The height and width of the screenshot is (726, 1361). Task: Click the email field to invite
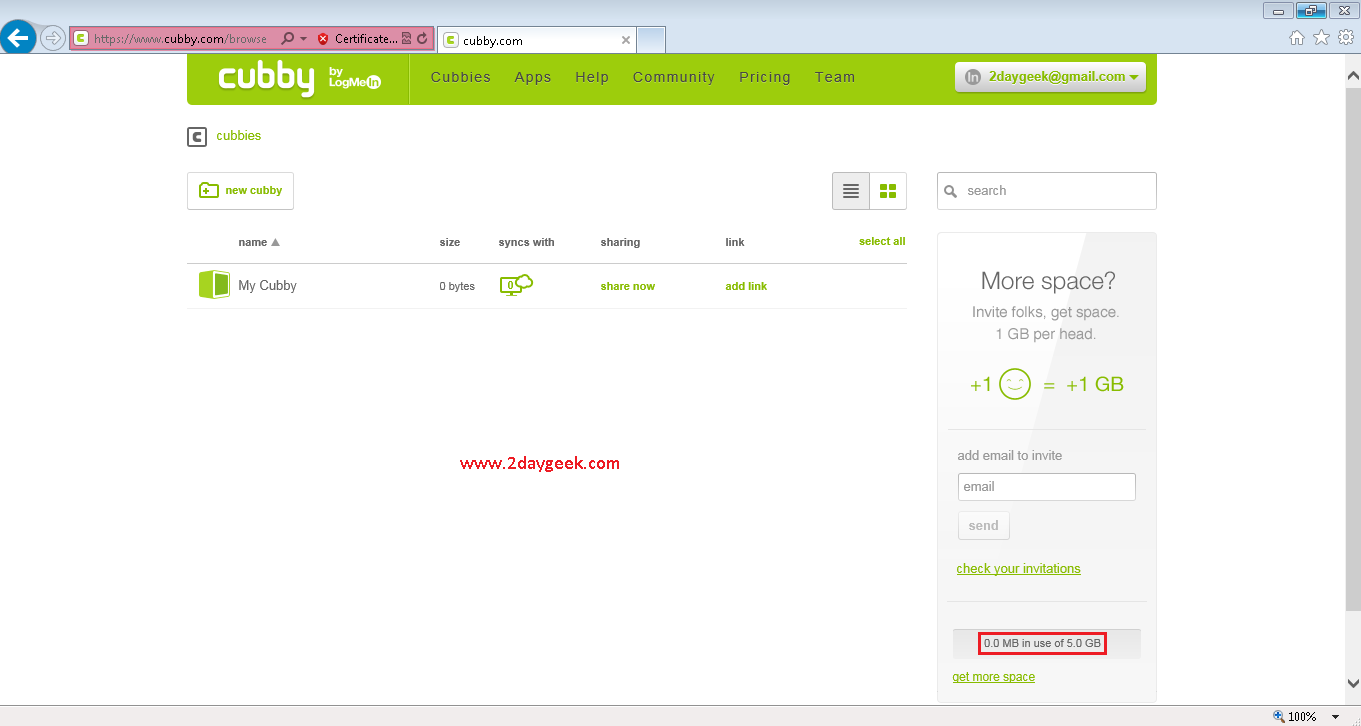(x=1047, y=487)
